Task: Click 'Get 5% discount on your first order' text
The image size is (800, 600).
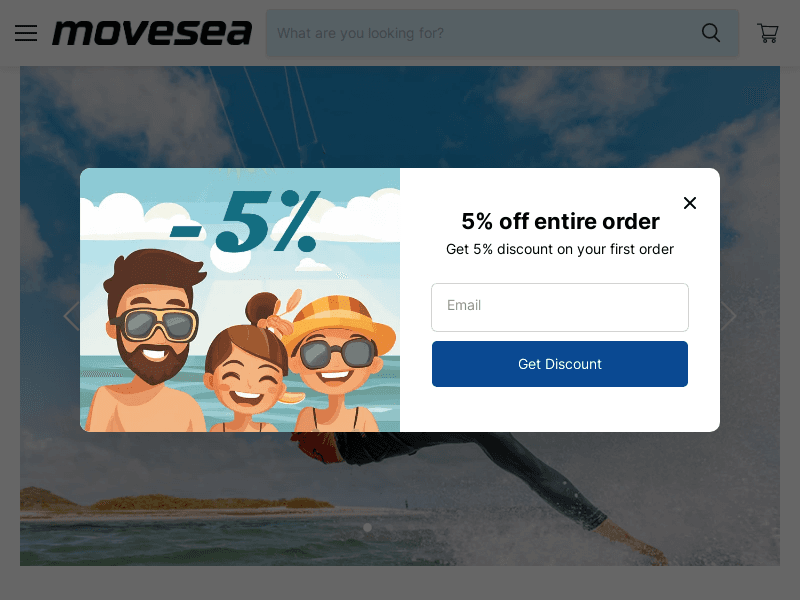Action: tap(560, 249)
